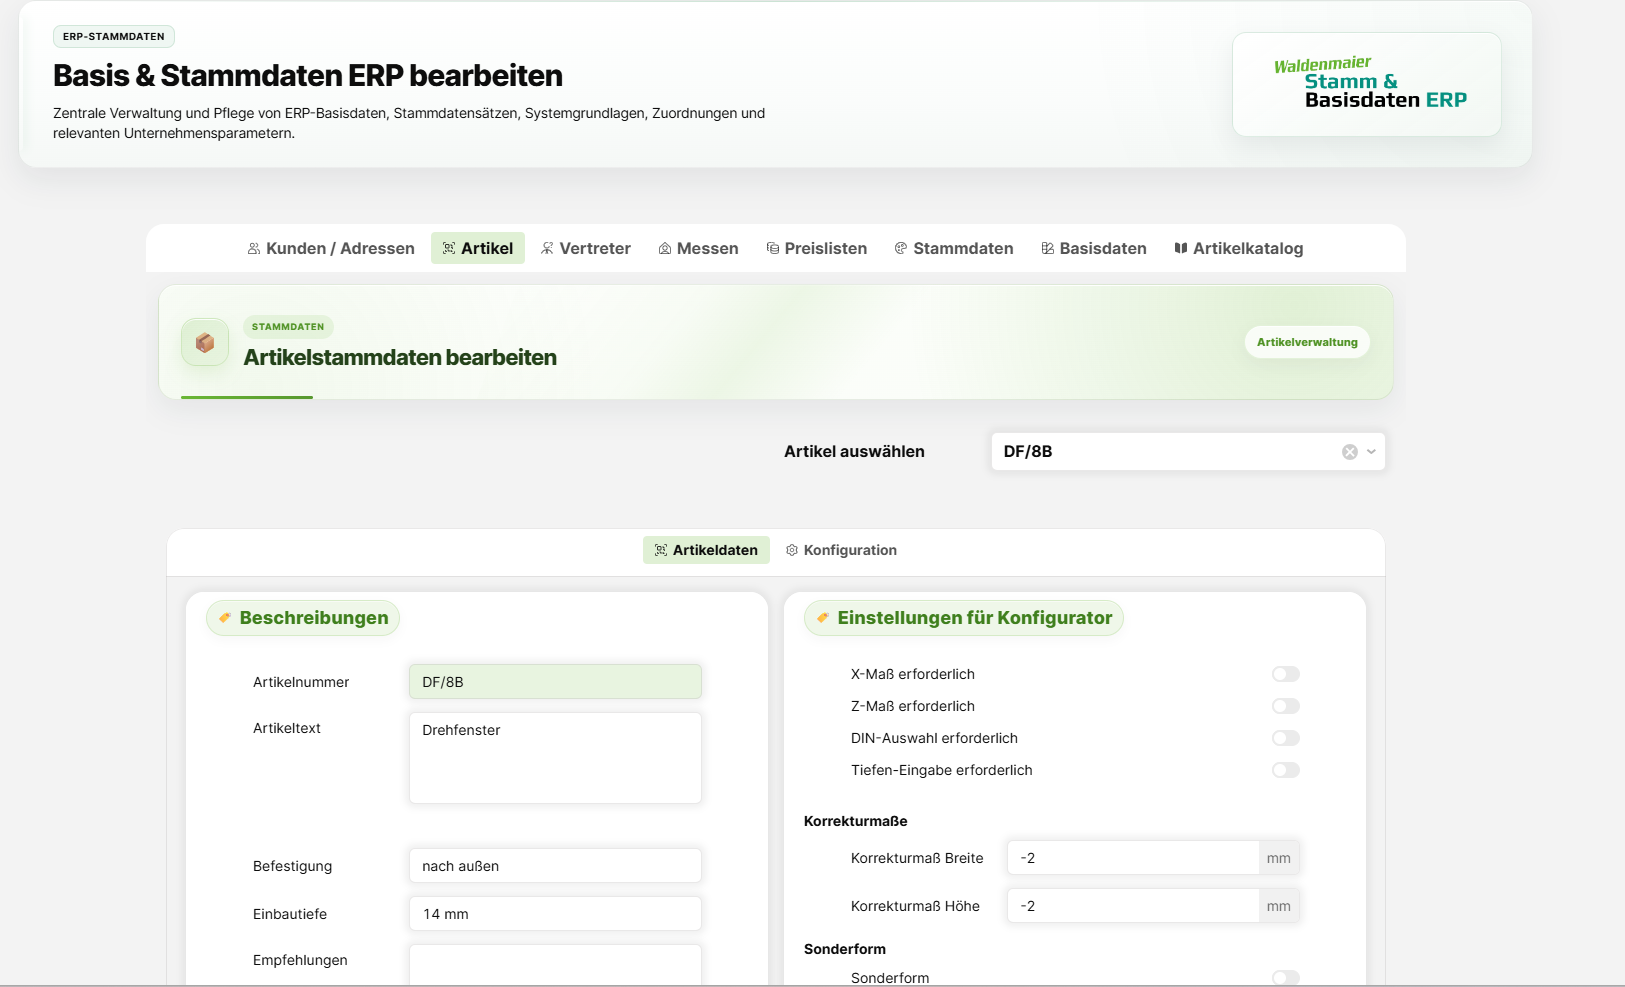Viewport: 1625px width, 987px height.
Task: Edit the Artikeltext field containing Drehfenster
Action: tap(555, 758)
